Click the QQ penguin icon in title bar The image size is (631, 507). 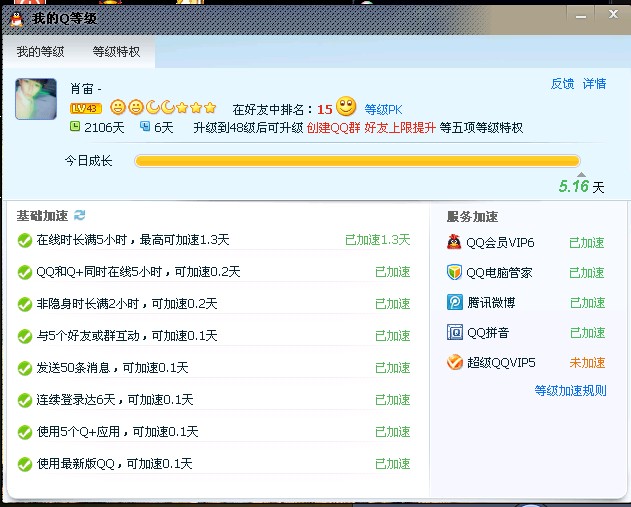(x=16, y=19)
